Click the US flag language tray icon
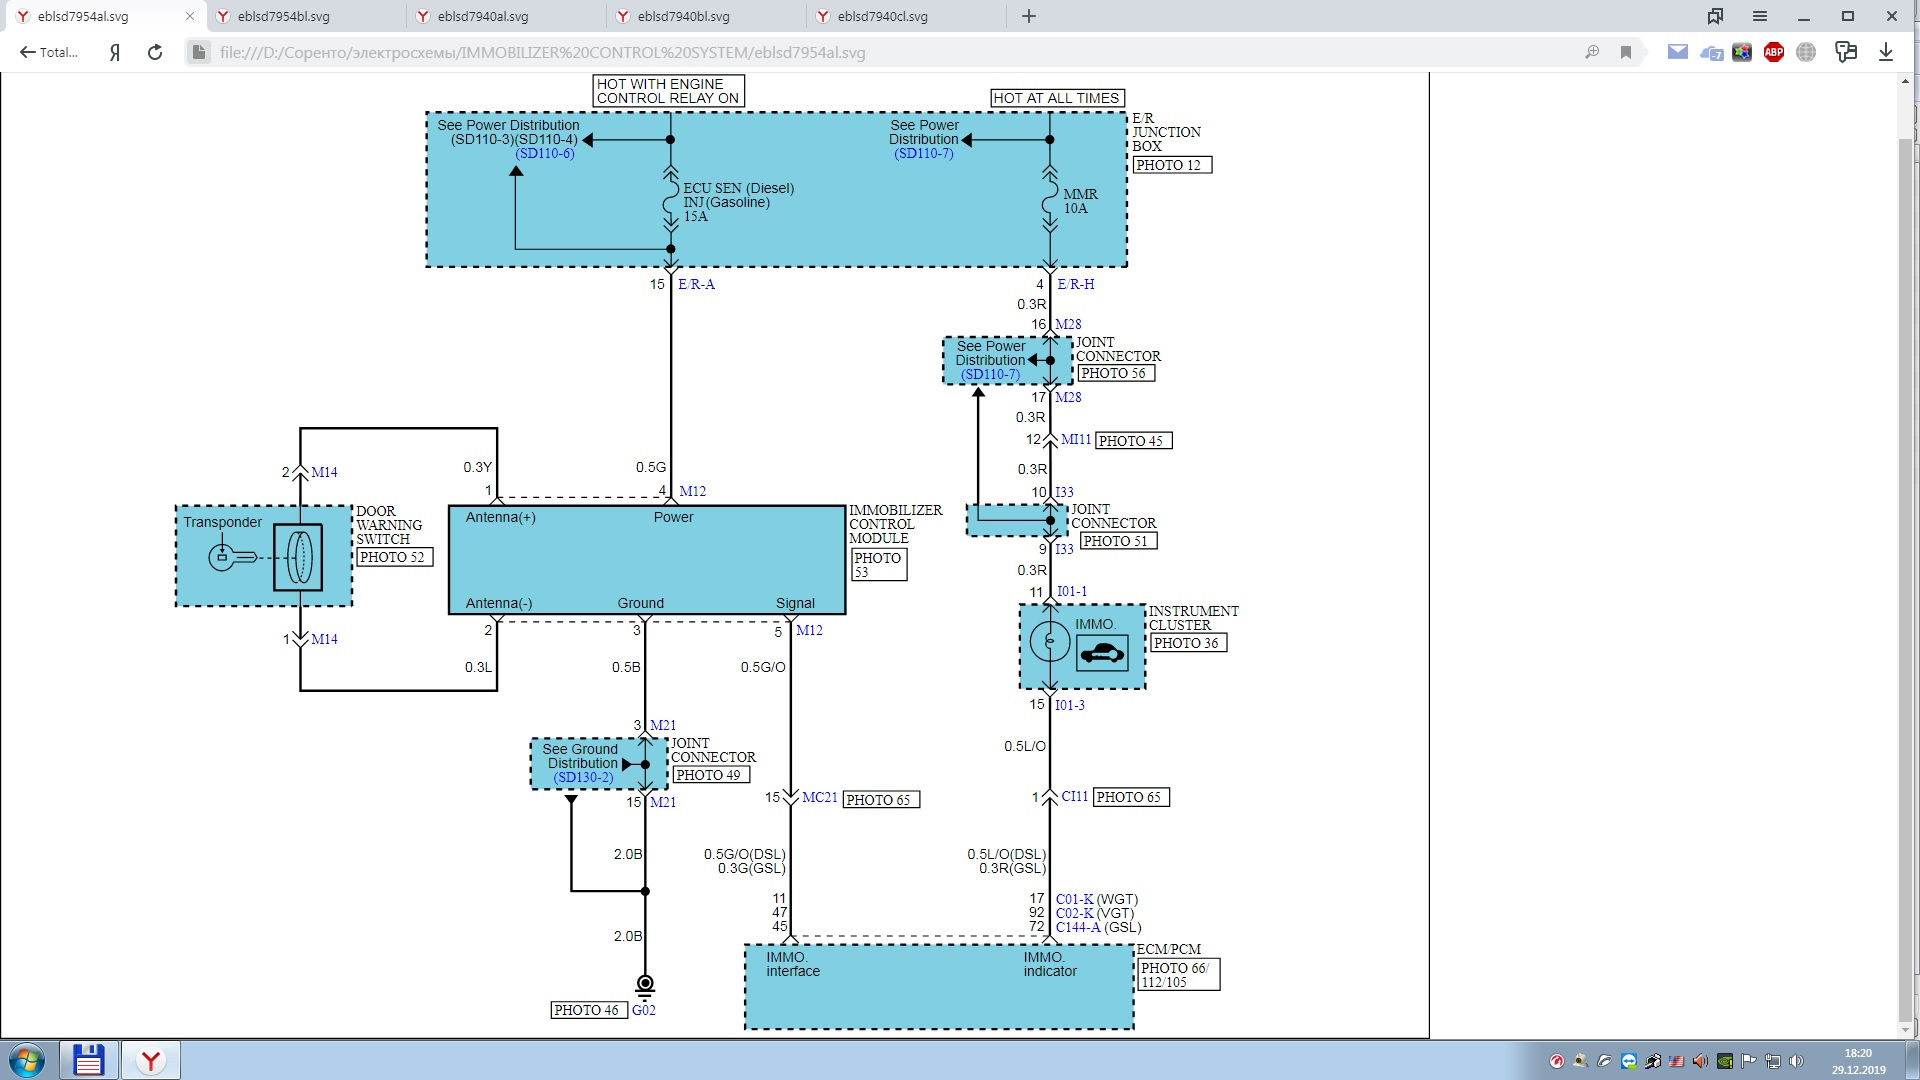Viewport: 1920px width, 1080px height. [1676, 1061]
